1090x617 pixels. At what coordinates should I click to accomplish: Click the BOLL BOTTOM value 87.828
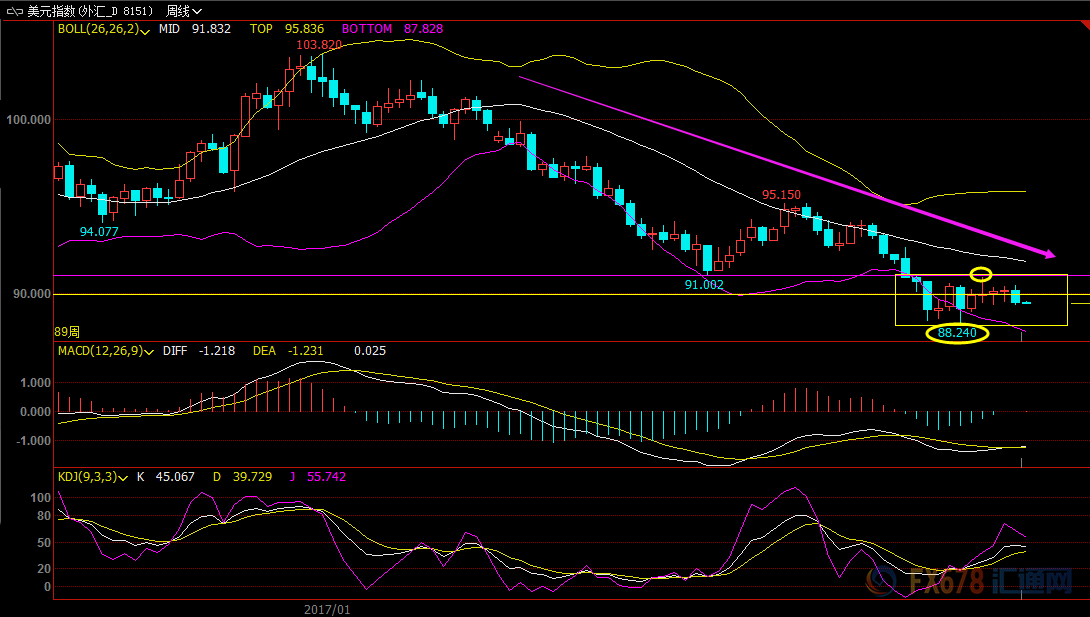click(423, 28)
